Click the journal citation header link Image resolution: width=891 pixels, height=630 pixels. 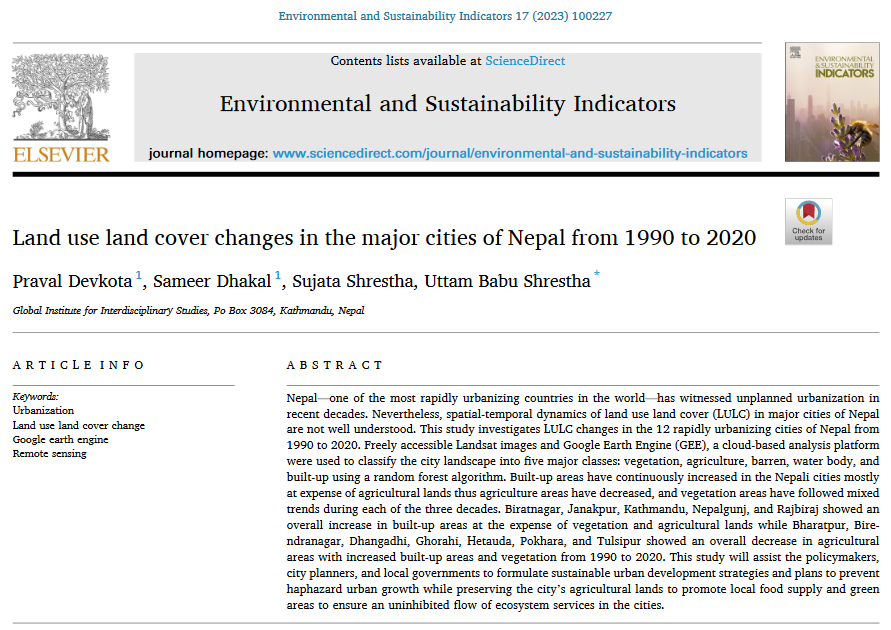coord(446,16)
